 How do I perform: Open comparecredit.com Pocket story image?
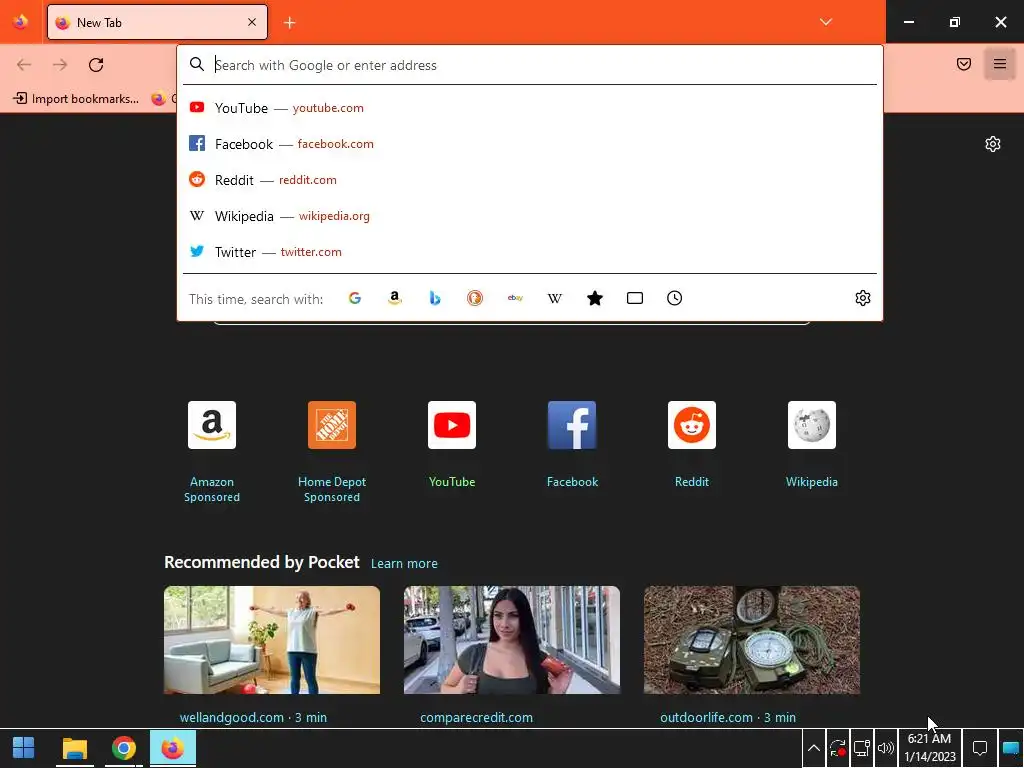512,640
